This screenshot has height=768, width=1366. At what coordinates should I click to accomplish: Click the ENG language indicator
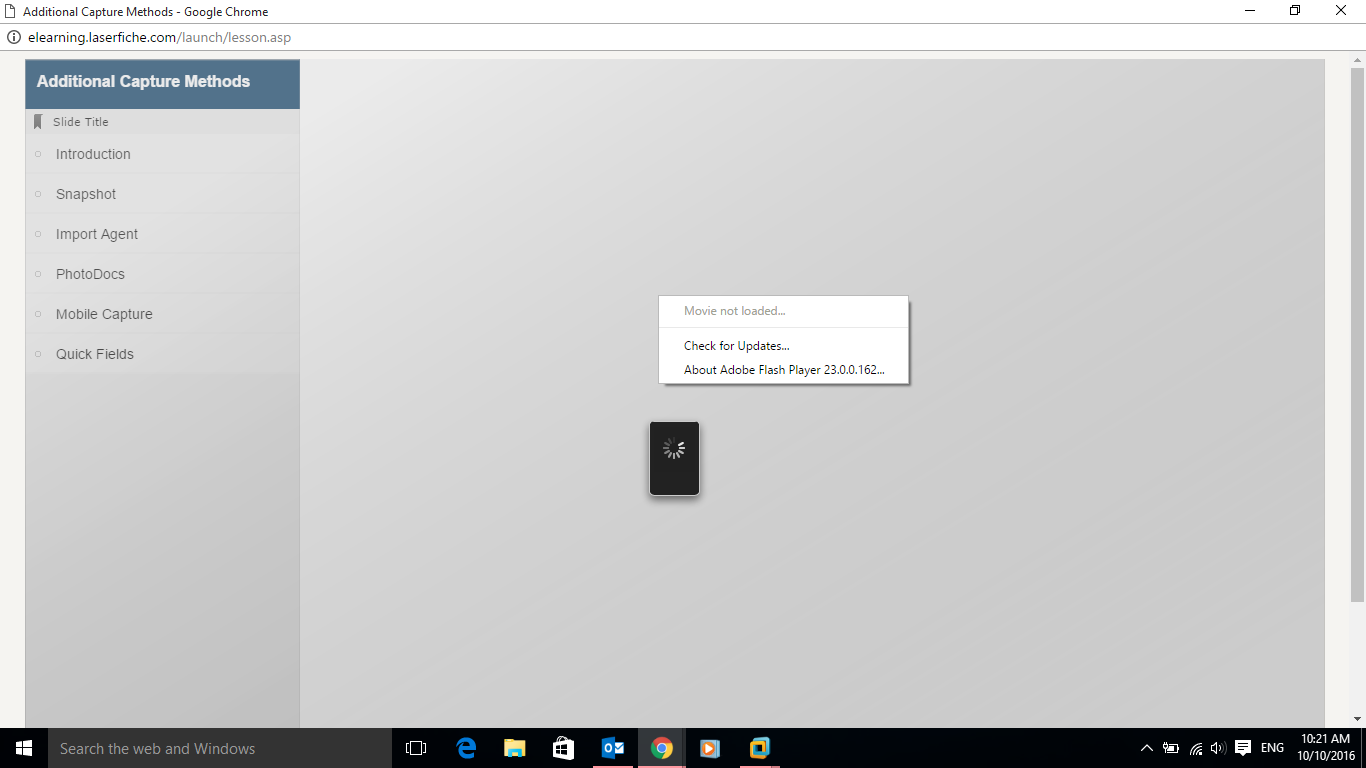1272,748
